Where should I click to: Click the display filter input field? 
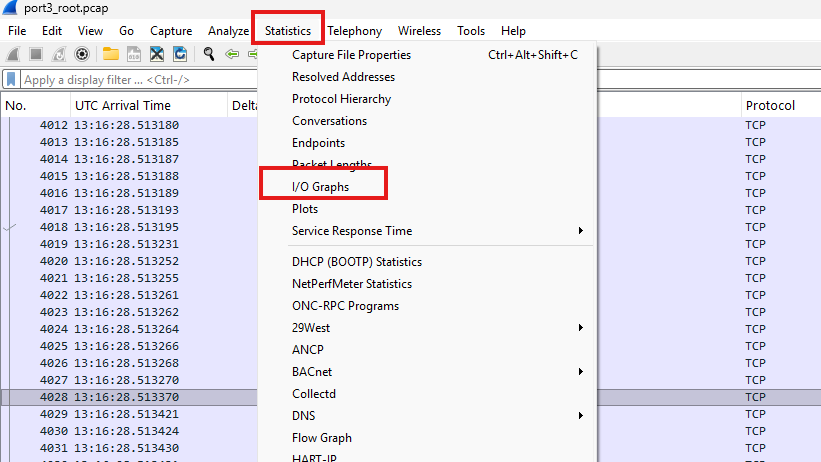click(x=139, y=80)
